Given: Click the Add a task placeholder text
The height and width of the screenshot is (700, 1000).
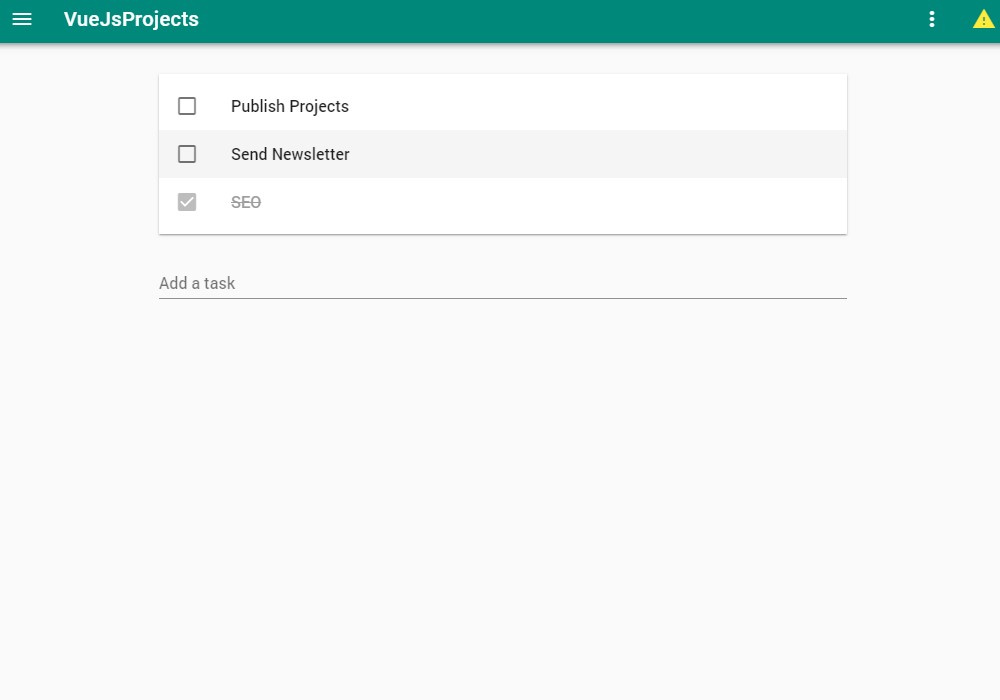Looking at the screenshot, I should 197,283.
